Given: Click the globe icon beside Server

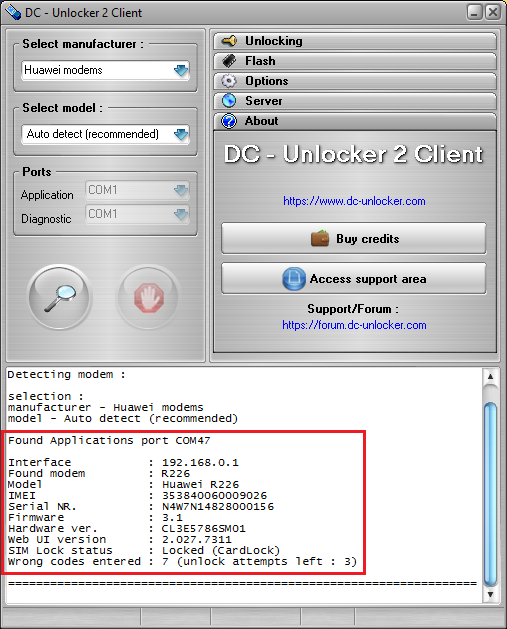Looking at the screenshot, I should (229, 100).
